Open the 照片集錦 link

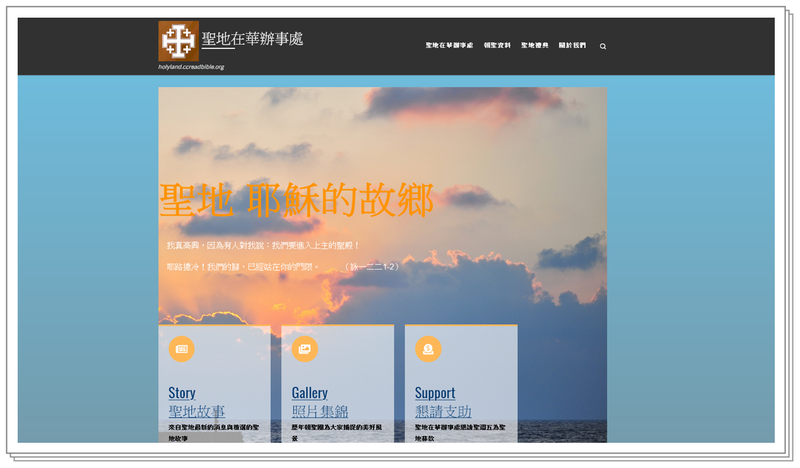[320, 411]
